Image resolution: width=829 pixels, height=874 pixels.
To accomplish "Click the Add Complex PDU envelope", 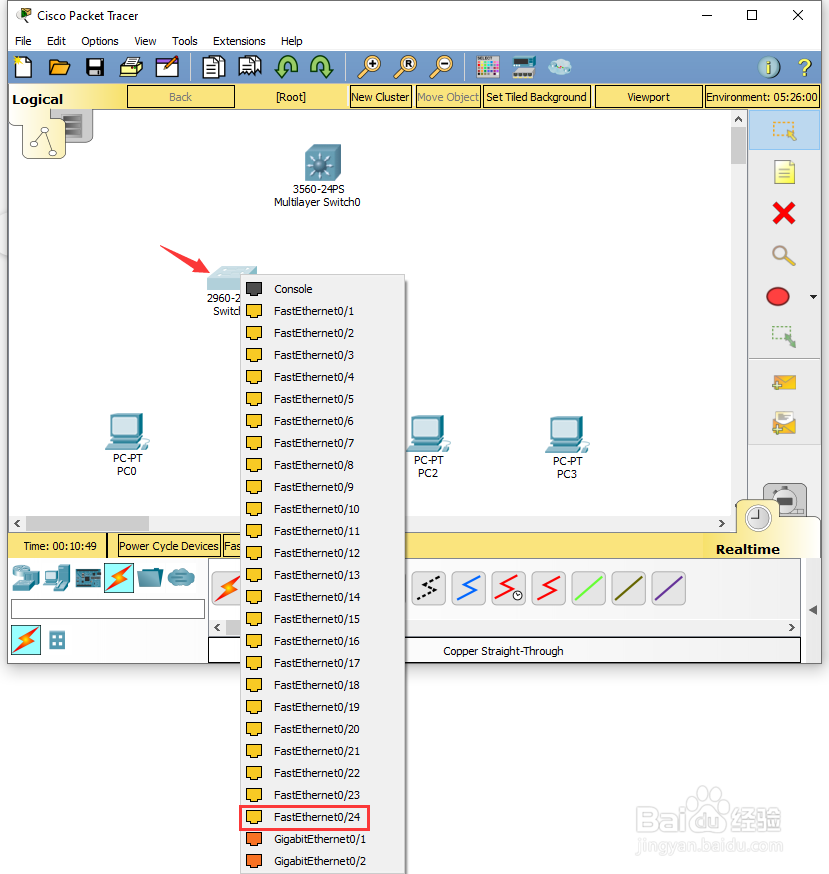I will click(x=784, y=423).
